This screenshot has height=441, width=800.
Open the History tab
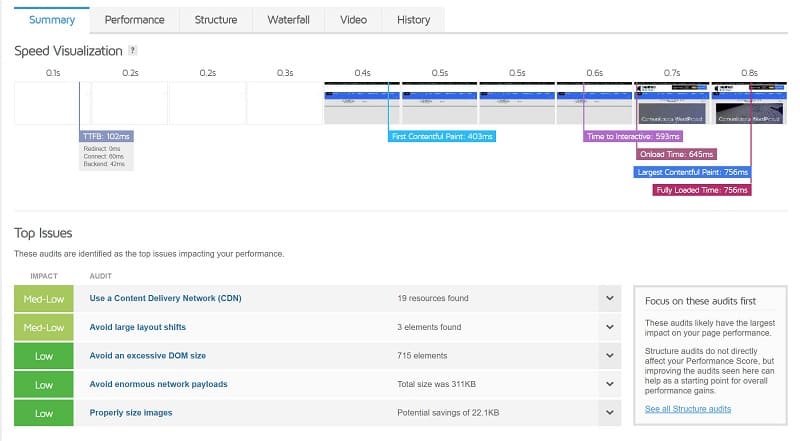(x=413, y=19)
